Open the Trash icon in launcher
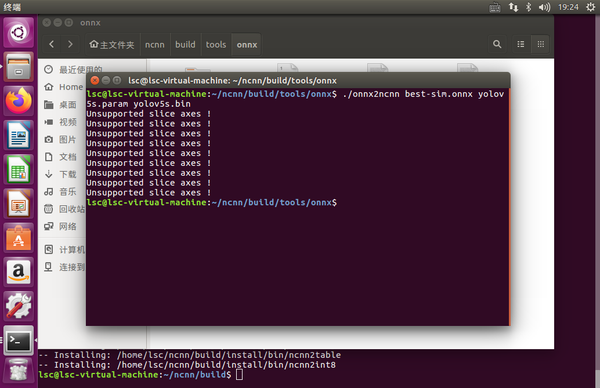This screenshot has width=600, height=388. click(x=18, y=370)
